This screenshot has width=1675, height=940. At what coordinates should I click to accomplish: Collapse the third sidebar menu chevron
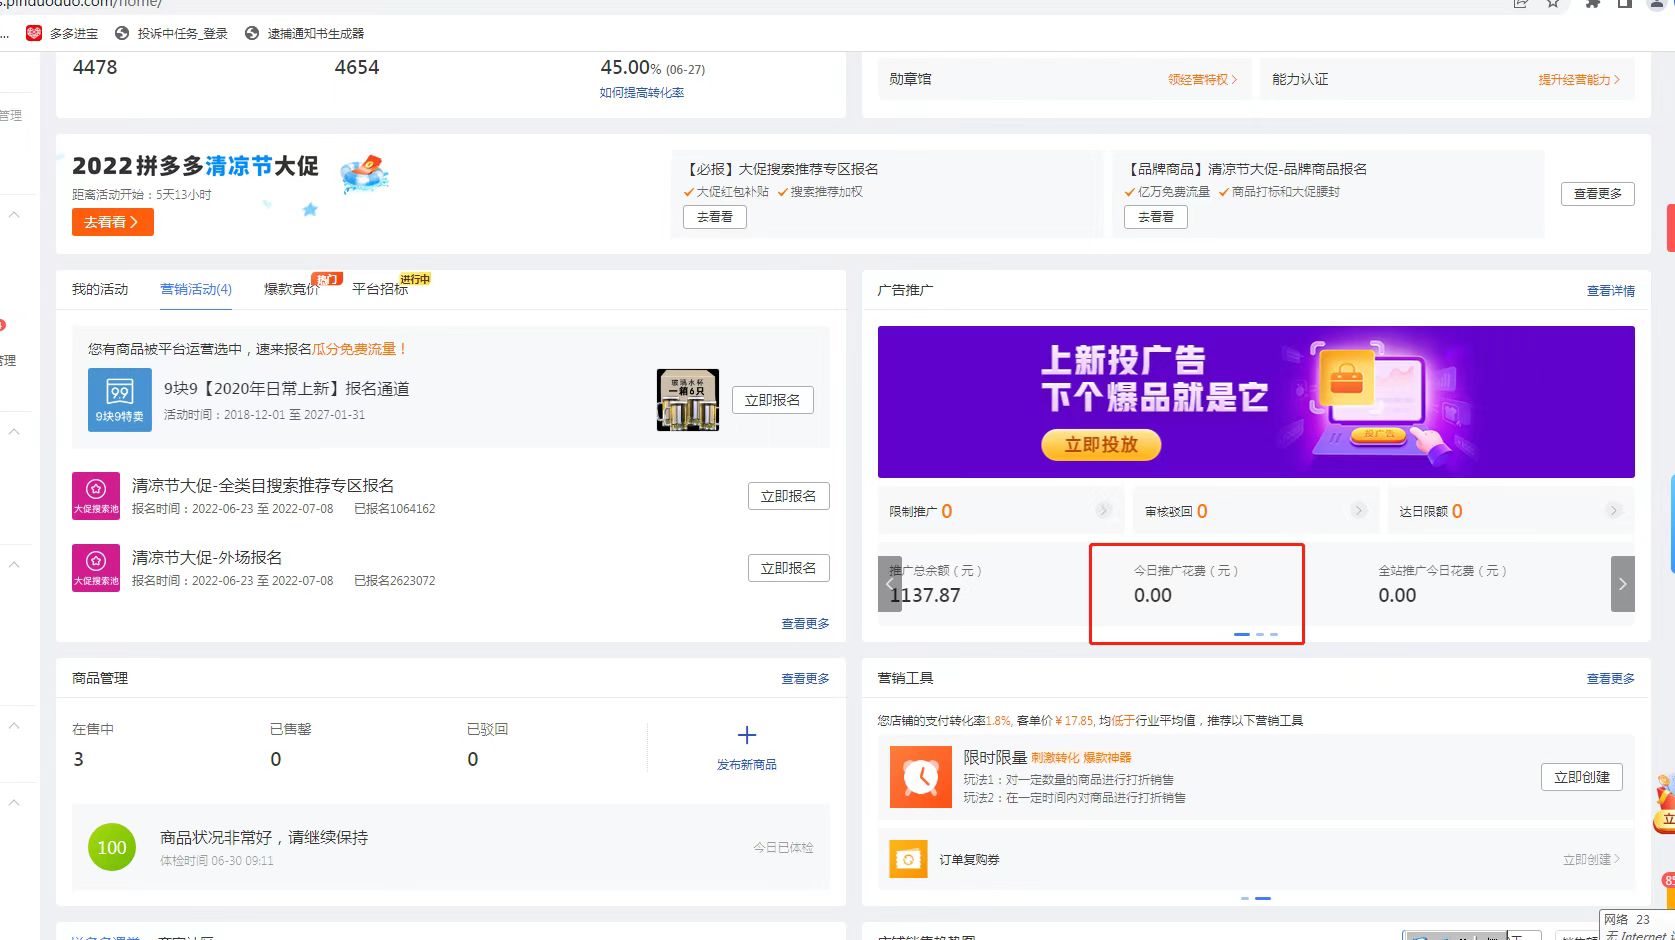[14, 564]
